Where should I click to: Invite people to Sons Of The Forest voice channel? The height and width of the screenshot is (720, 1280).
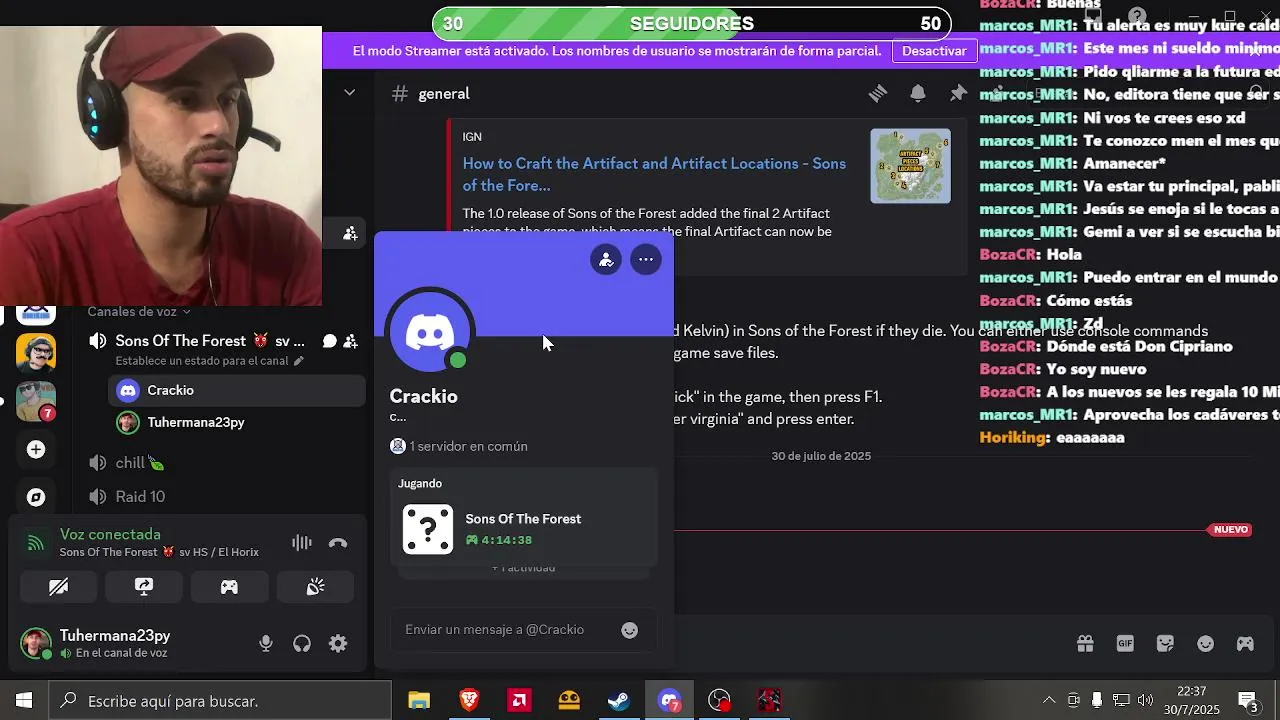351,341
